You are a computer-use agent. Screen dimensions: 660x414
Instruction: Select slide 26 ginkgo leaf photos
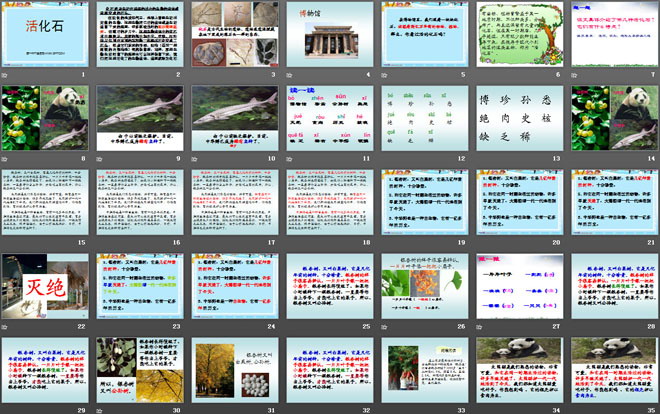click(x=425, y=286)
